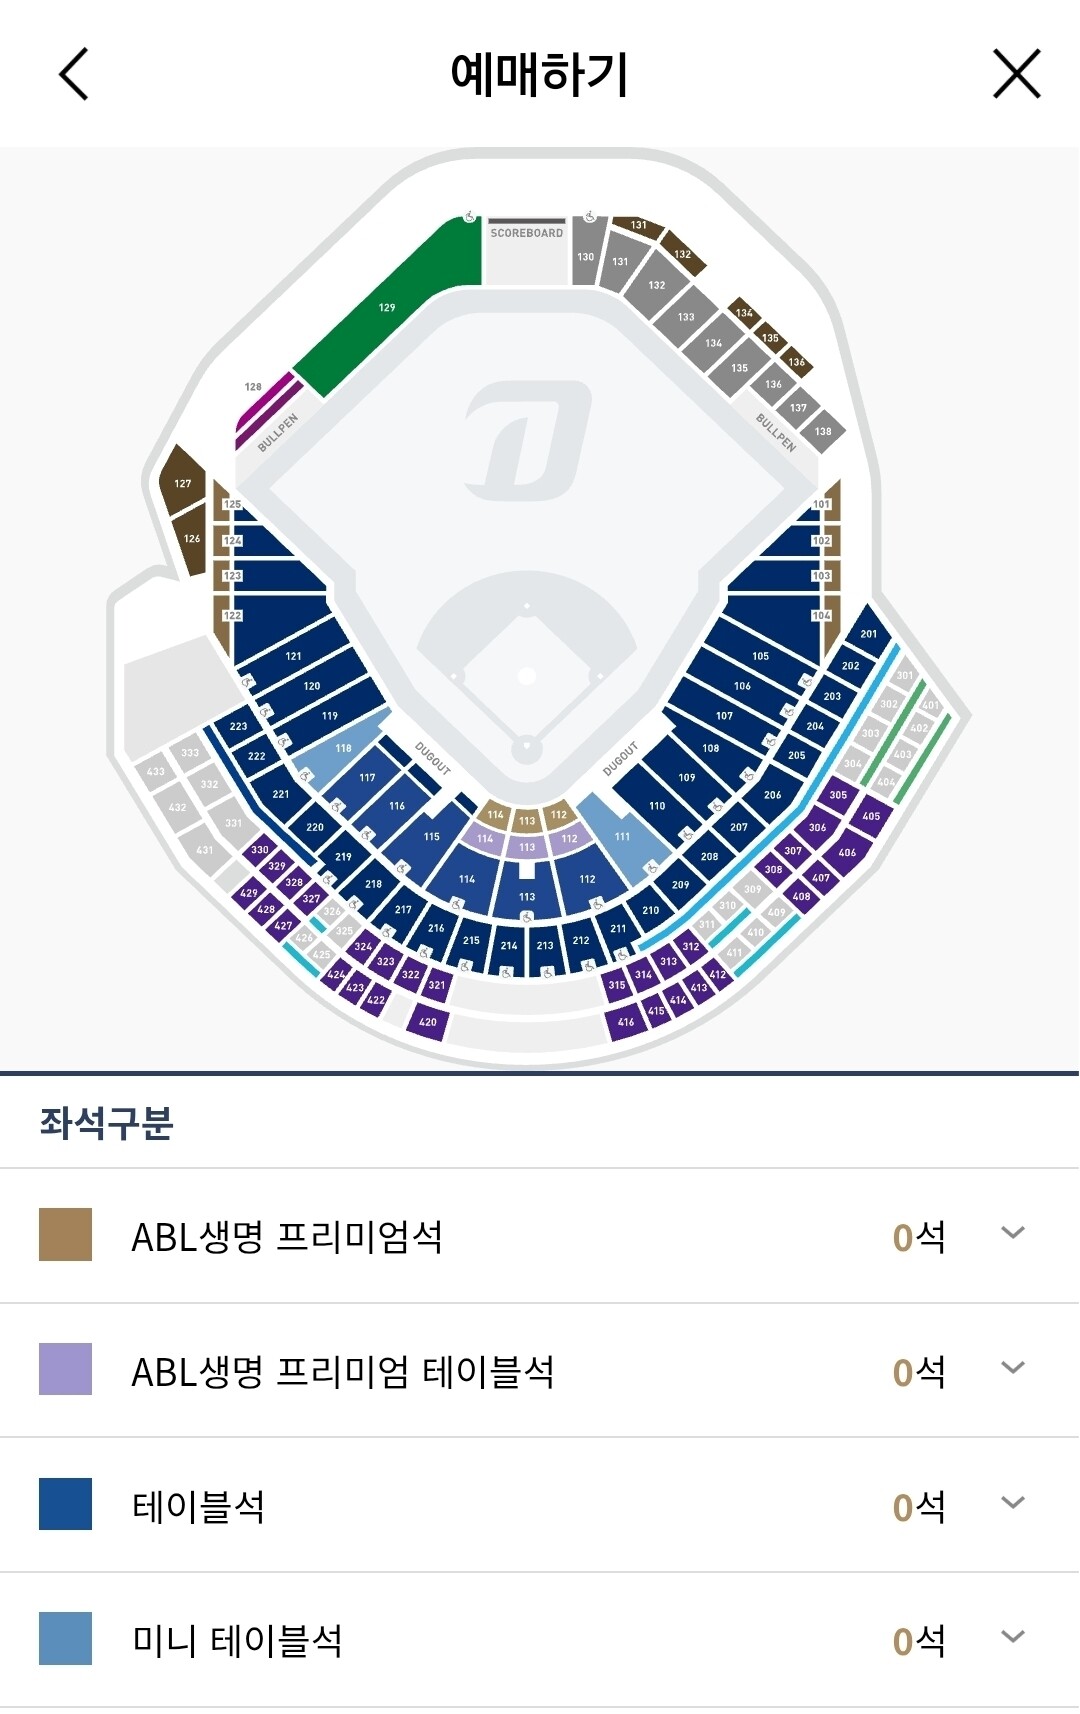Select the 미니 테이블석 category label
Viewport: 1080px width, 1714px height.
pyautogui.click(x=237, y=1641)
